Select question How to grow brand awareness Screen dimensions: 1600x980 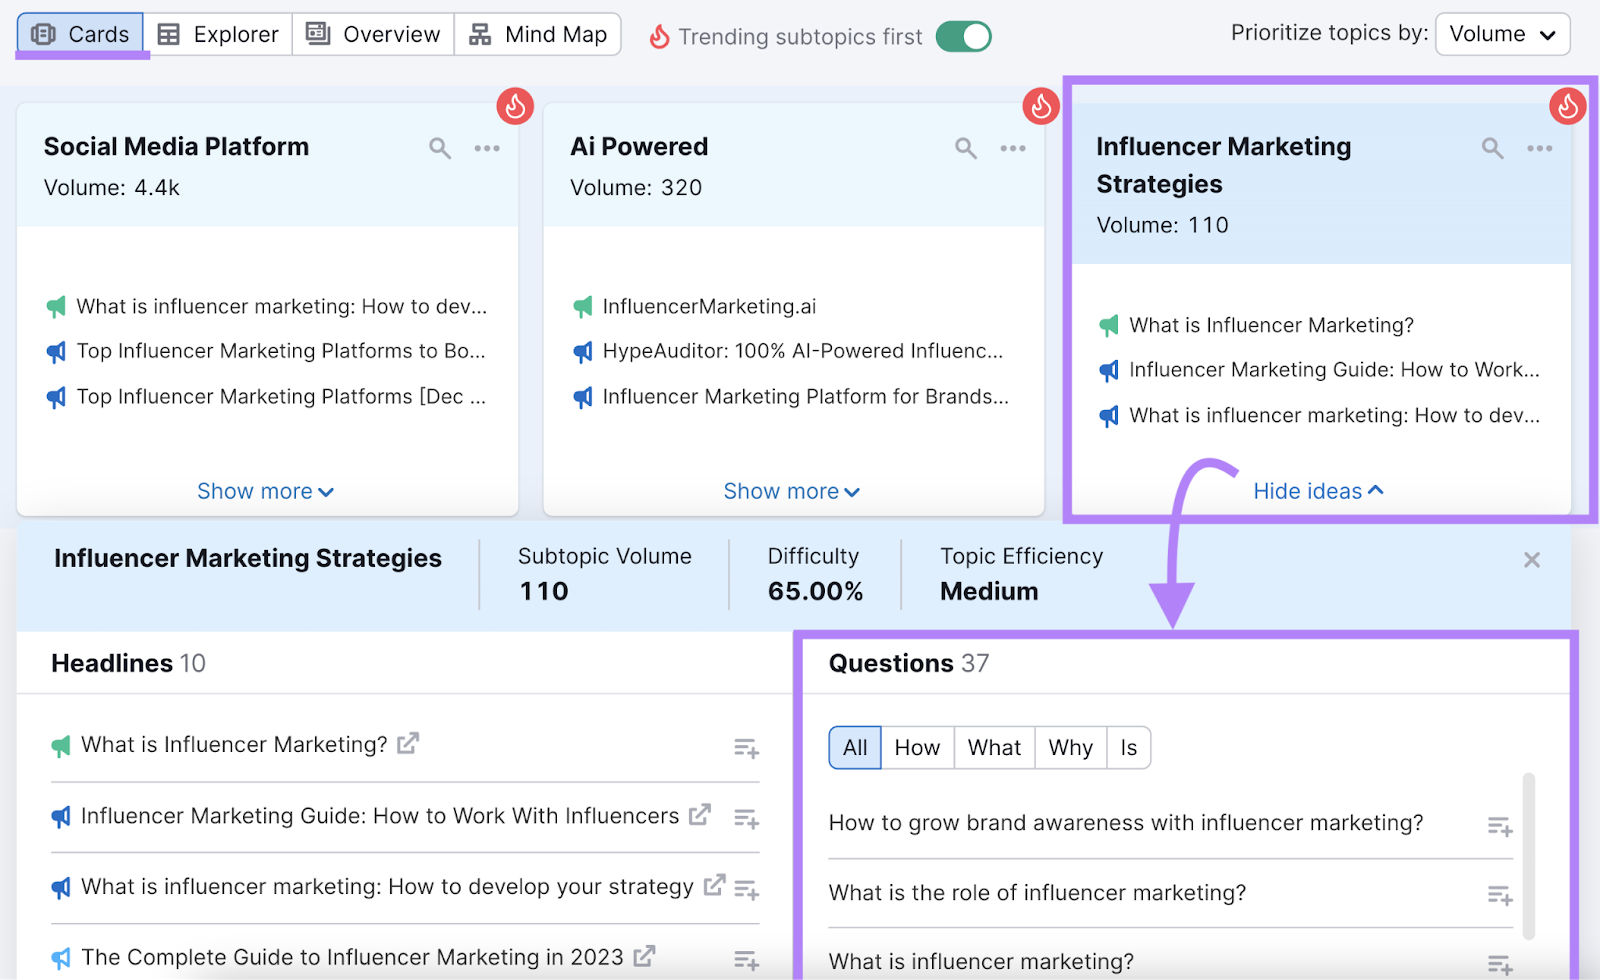coord(1126,823)
